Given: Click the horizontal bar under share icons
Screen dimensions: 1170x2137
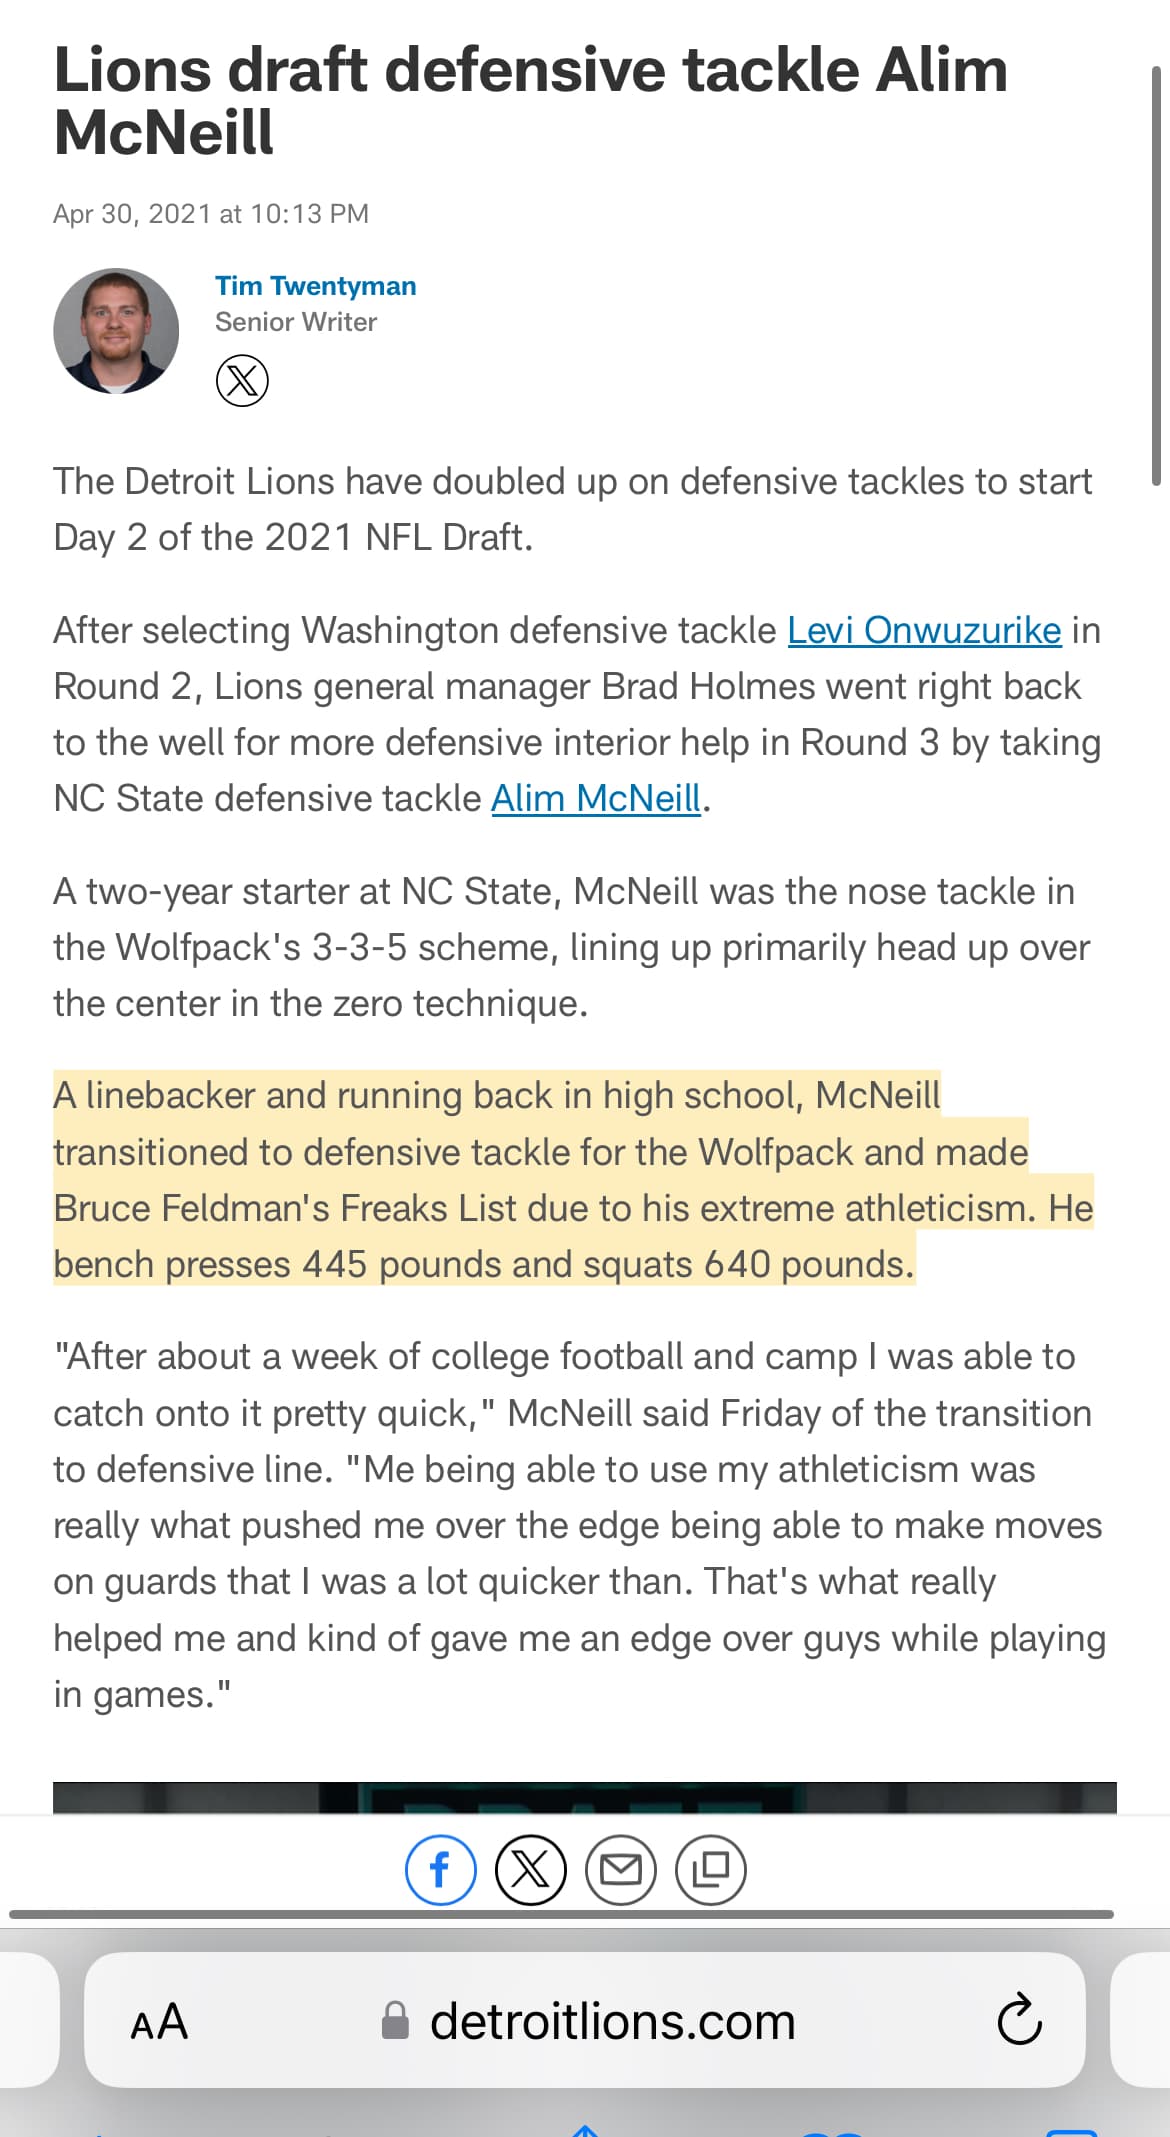Looking at the screenshot, I should tap(561, 1914).
